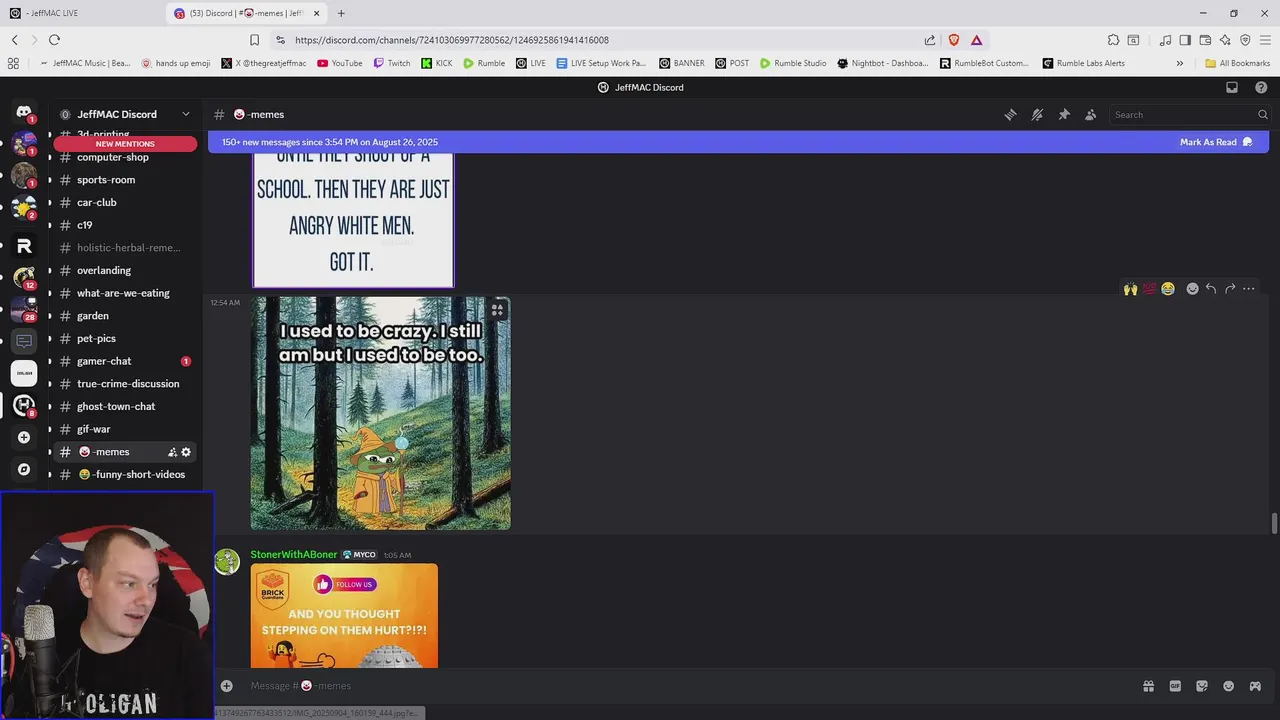Open the sticker picker icon

click(1202, 686)
